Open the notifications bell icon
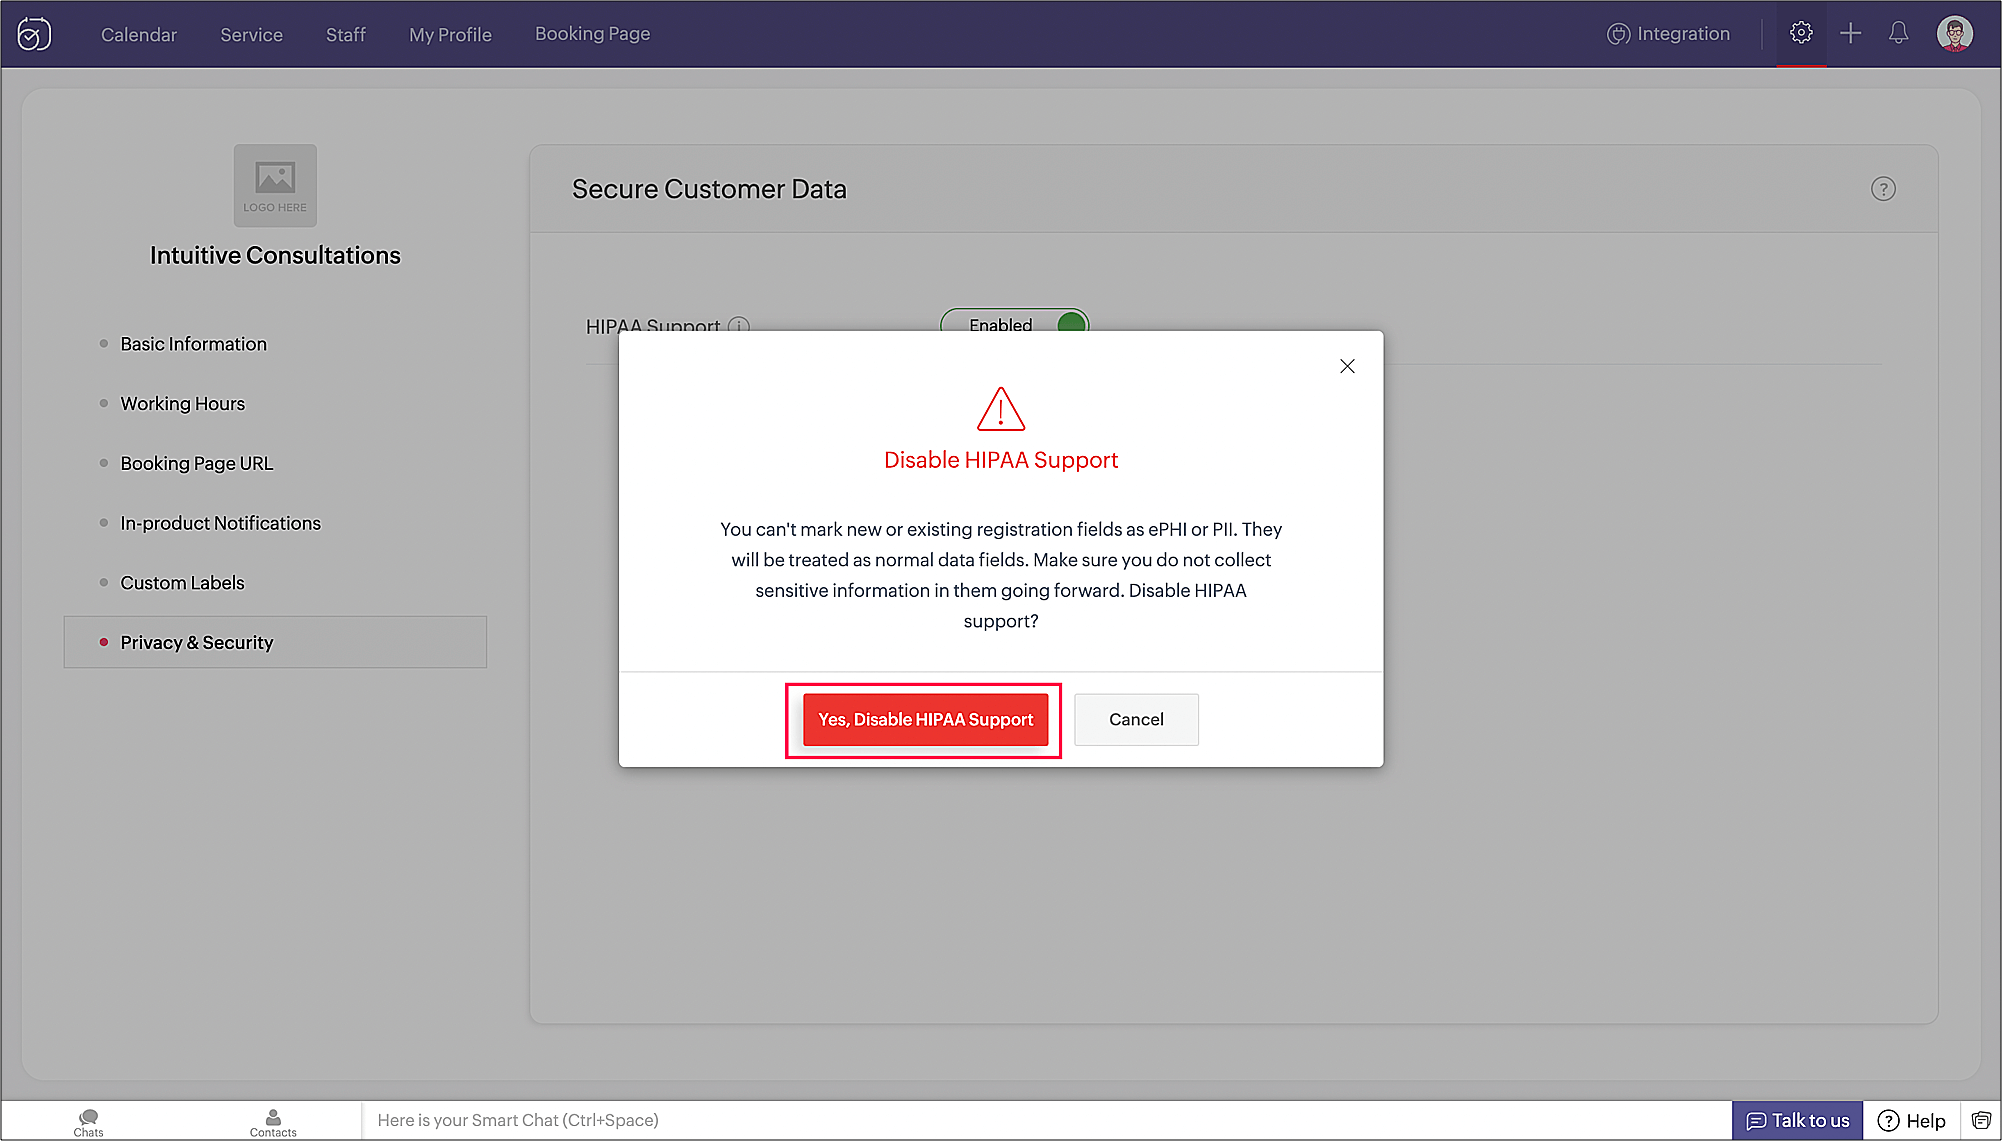 (x=1898, y=33)
